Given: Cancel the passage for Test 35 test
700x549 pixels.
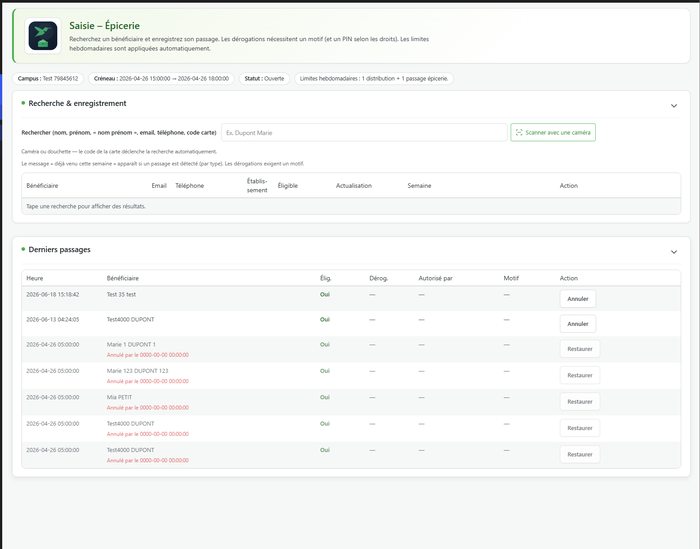Looking at the screenshot, I should click(578, 299).
